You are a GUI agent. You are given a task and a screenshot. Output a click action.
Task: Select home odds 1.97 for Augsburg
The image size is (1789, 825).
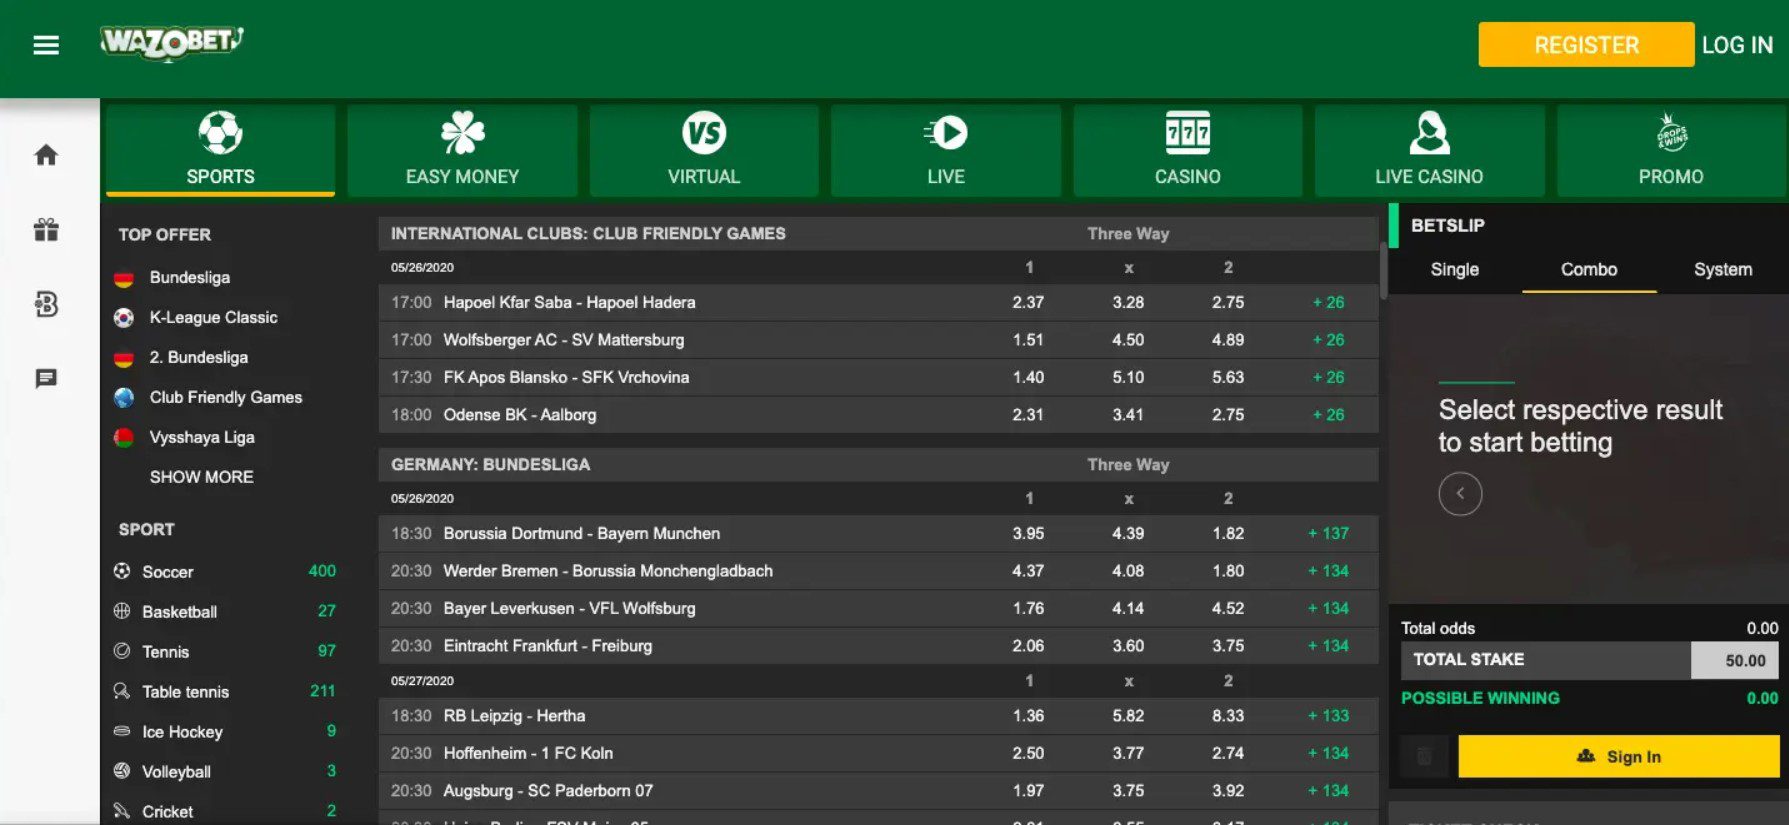click(1028, 791)
